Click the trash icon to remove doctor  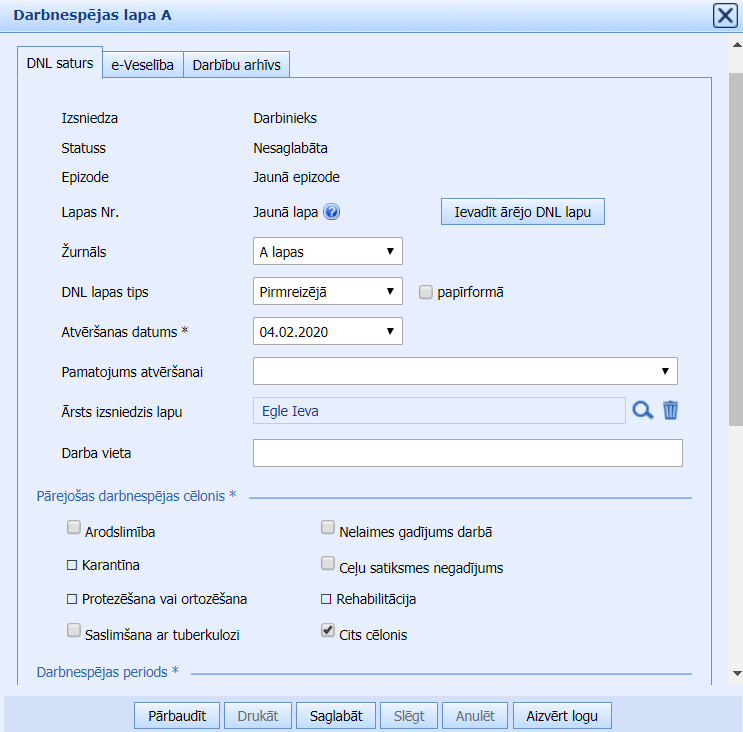pyautogui.click(x=671, y=410)
